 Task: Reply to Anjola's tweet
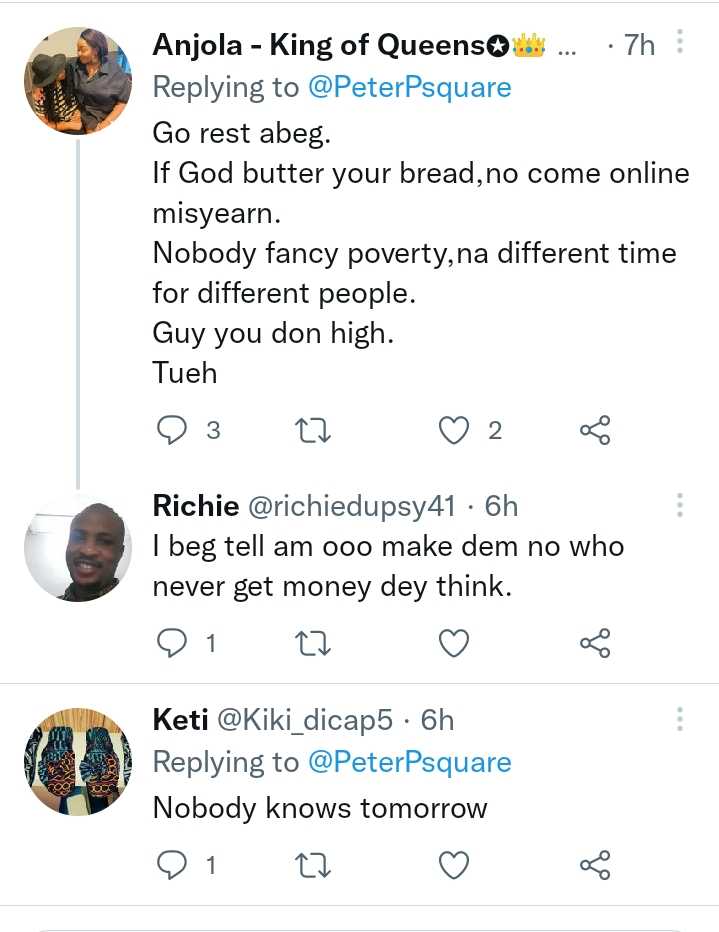tap(174, 431)
